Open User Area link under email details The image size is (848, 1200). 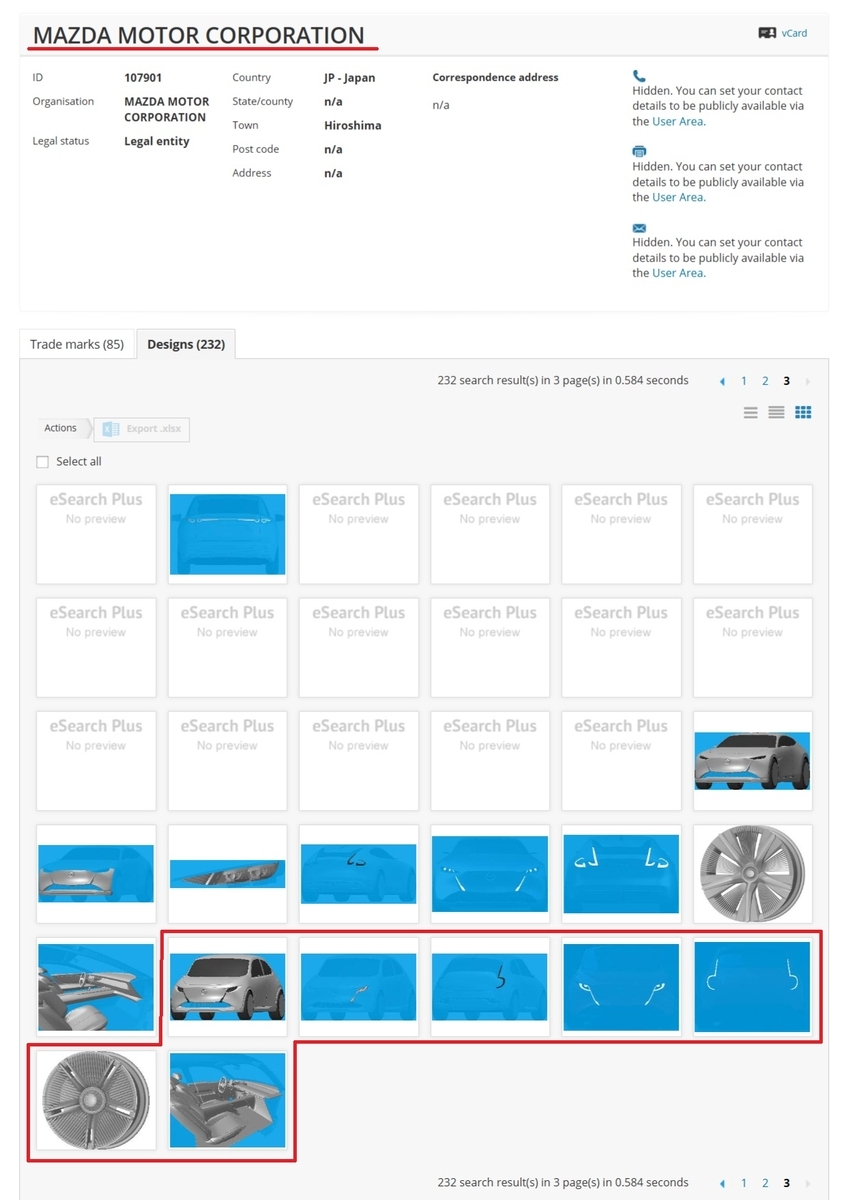(x=678, y=273)
